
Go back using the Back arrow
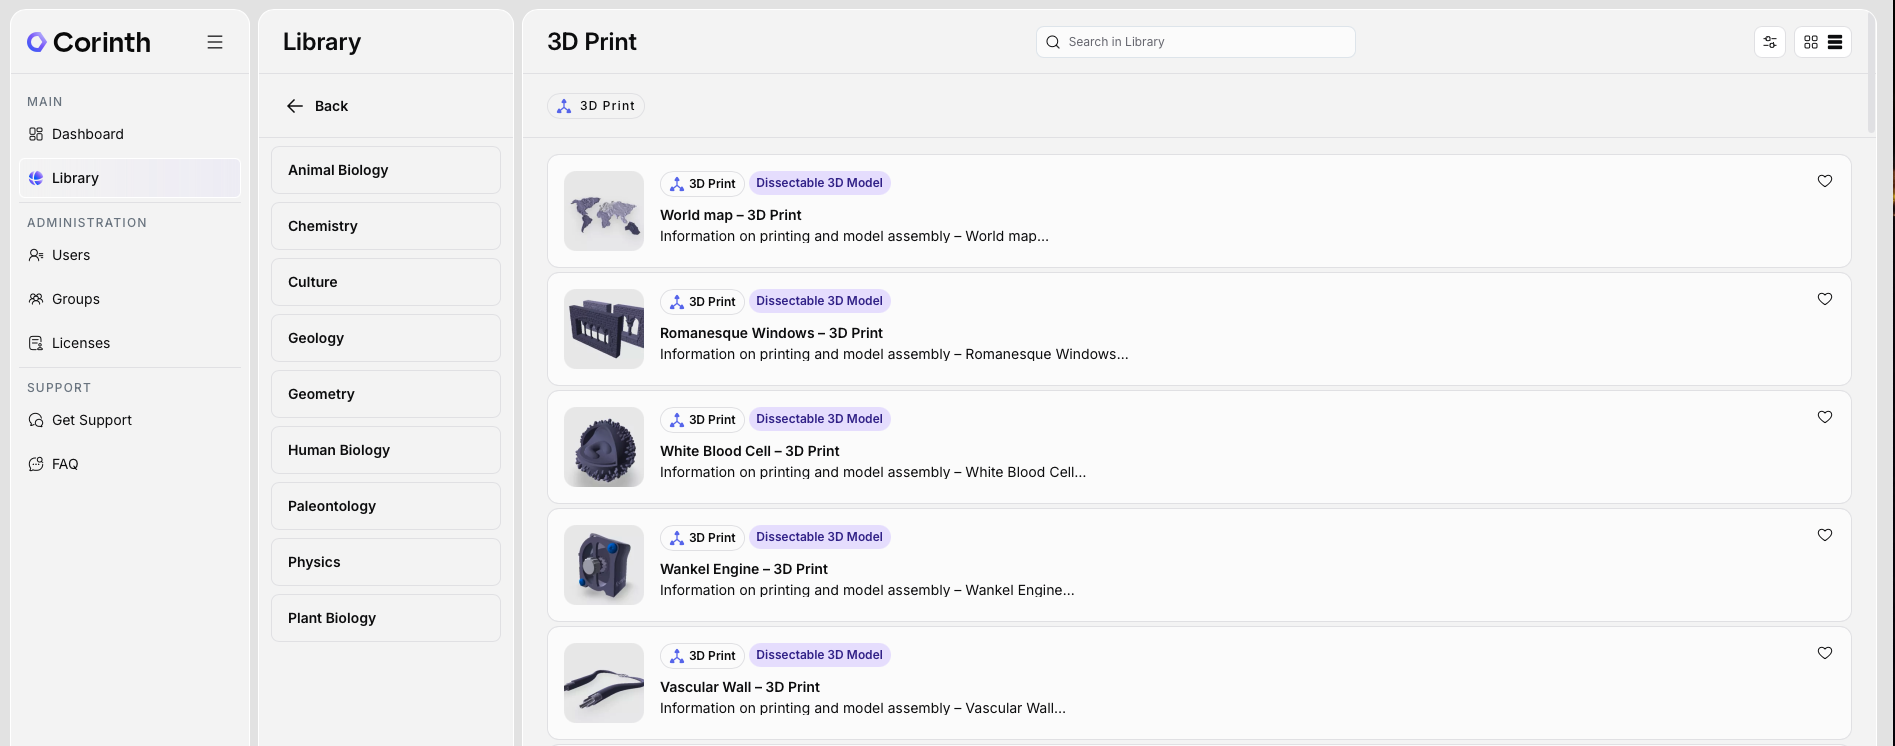click(317, 106)
